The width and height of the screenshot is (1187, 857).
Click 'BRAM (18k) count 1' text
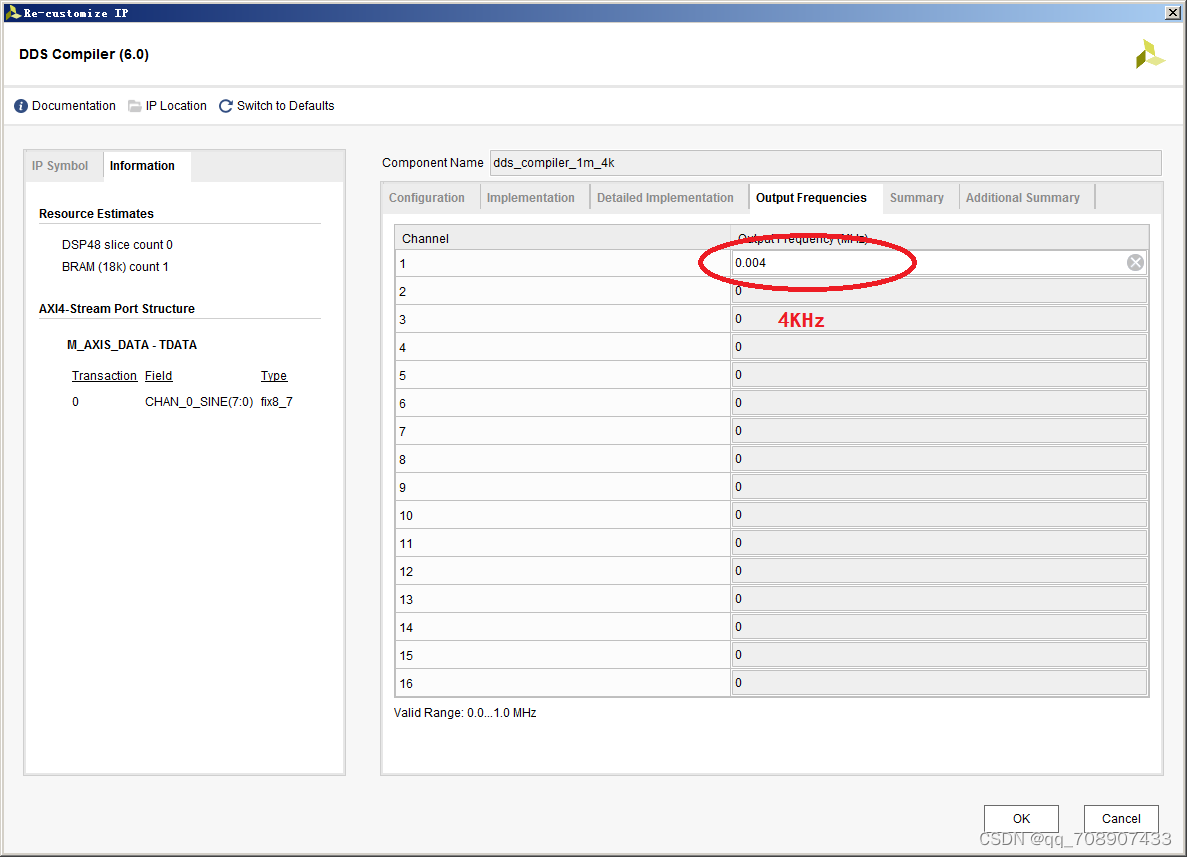click(x=115, y=266)
